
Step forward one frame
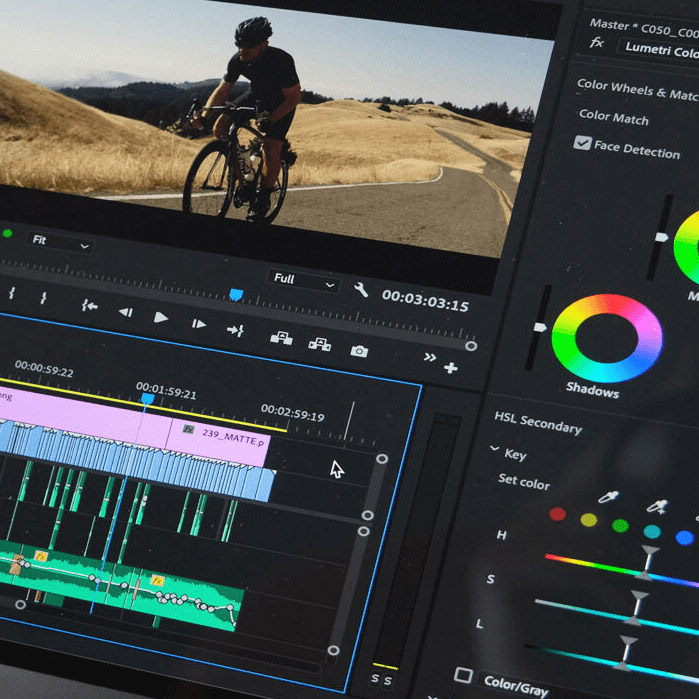pos(198,324)
